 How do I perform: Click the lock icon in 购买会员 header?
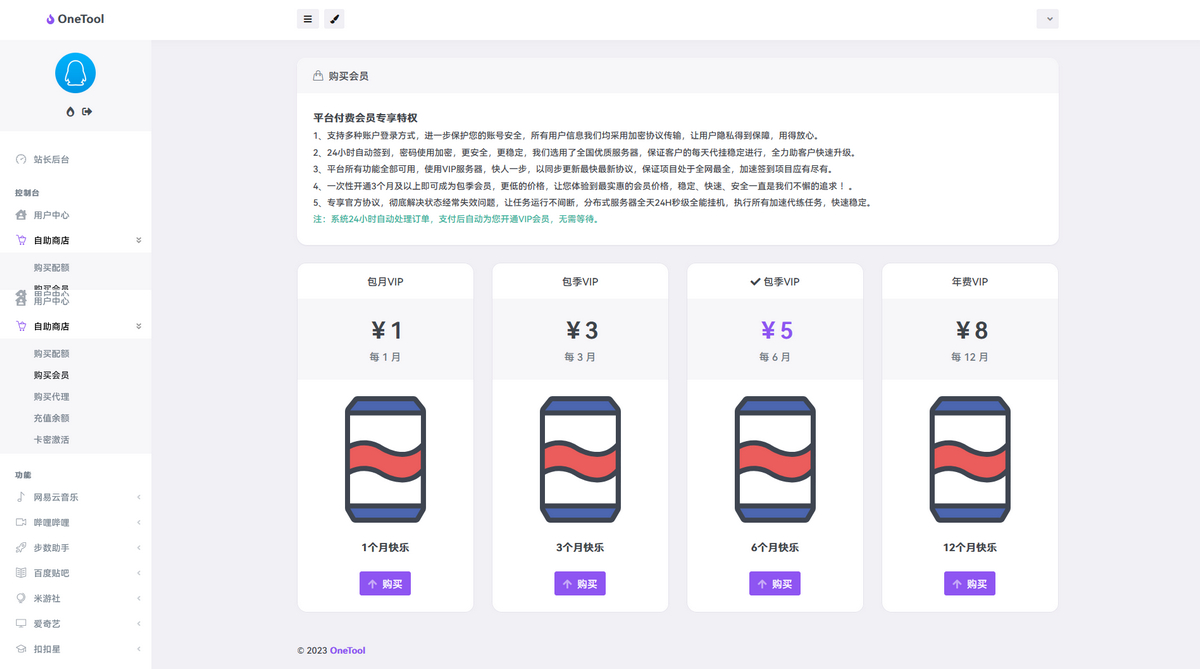(x=318, y=75)
